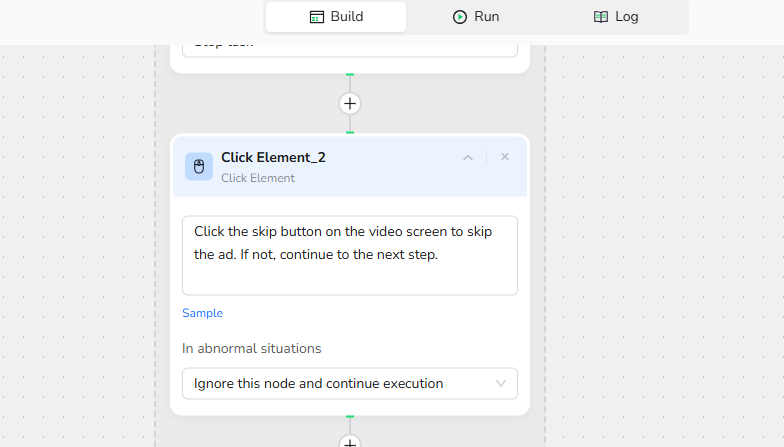Collapse the Click Element_2 node with the chevron
Image resolution: width=784 pixels, height=447 pixels.
(x=468, y=157)
